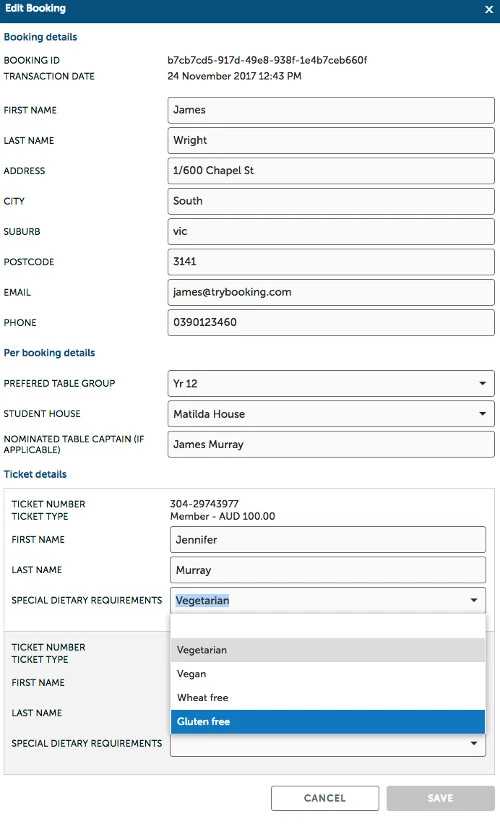The height and width of the screenshot is (824, 500).
Task: Click the Cancel button
Action: (x=325, y=798)
